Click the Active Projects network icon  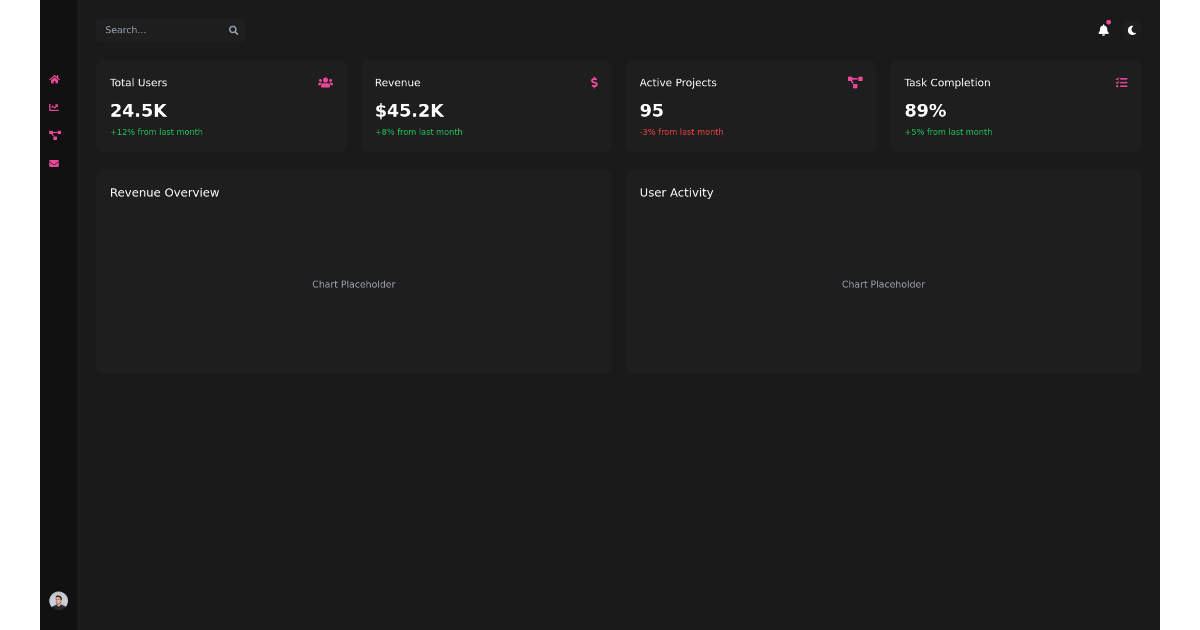pos(855,83)
